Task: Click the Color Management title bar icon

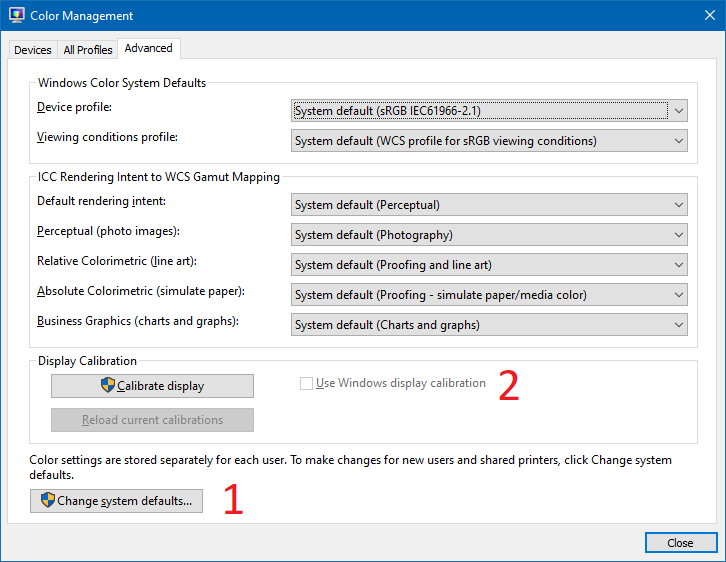Action: pyautogui.click(x=17, y=15)
